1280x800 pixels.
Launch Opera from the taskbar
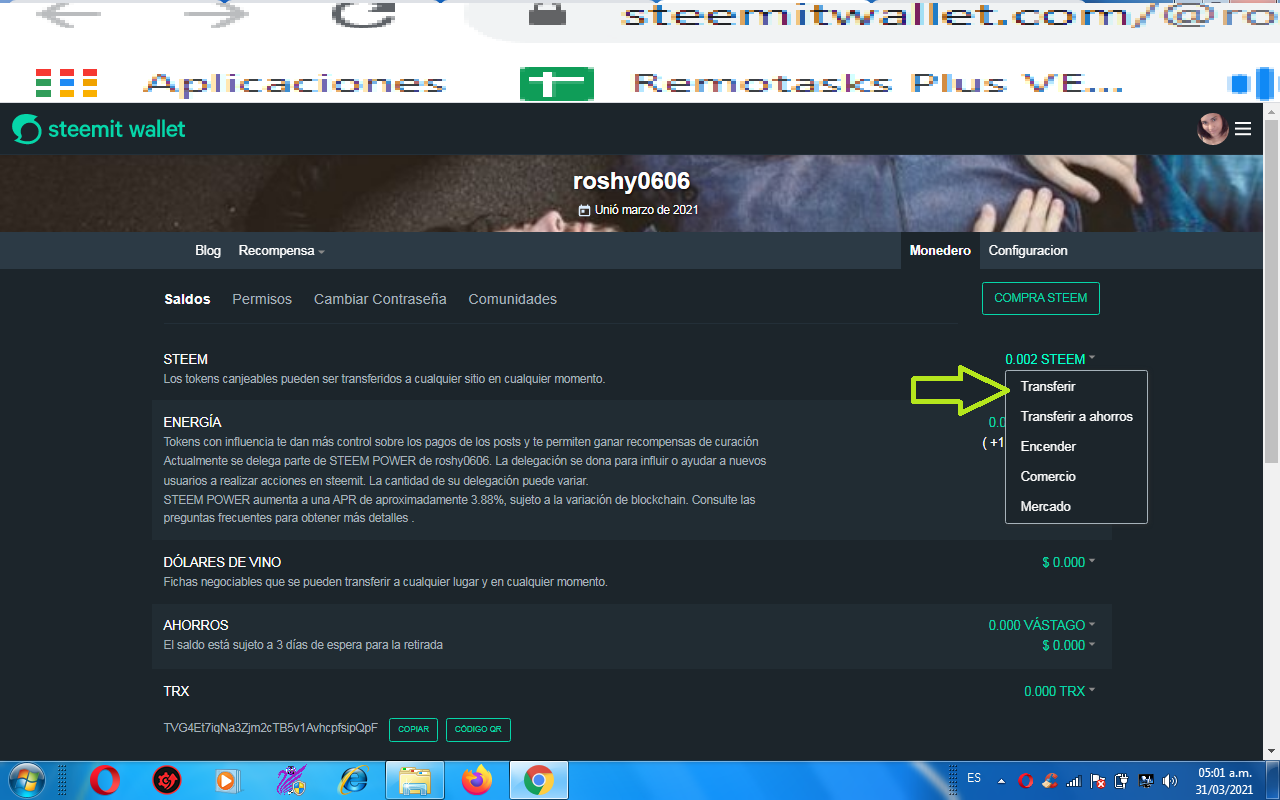[105, 780]
